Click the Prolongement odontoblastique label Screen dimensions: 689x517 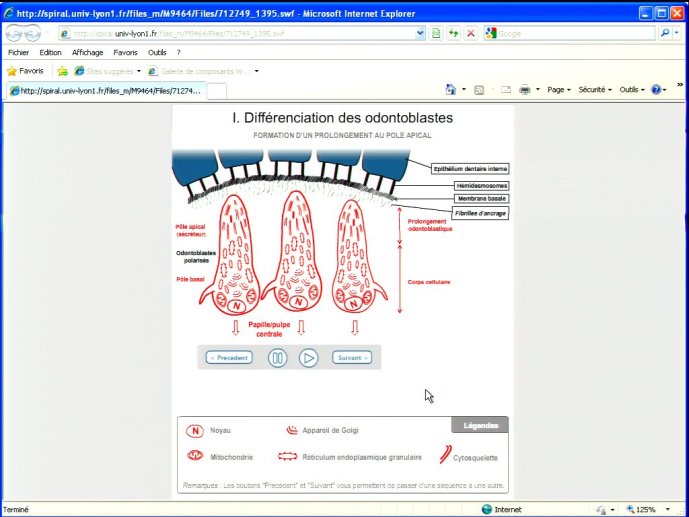click(x=430, y=225)
